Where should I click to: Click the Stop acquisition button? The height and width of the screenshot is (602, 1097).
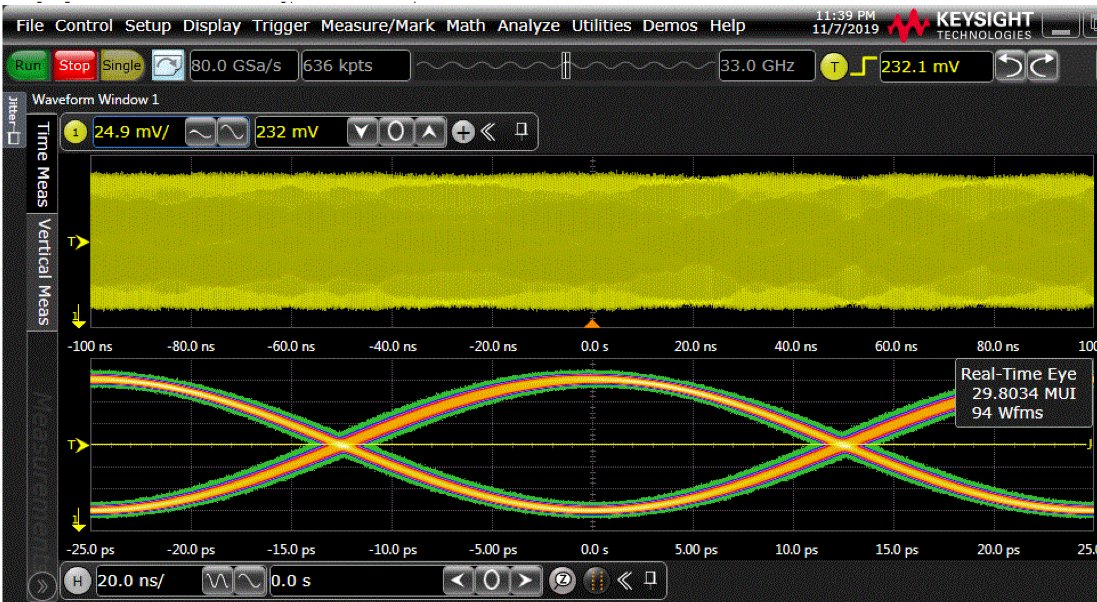coord(74,66)
